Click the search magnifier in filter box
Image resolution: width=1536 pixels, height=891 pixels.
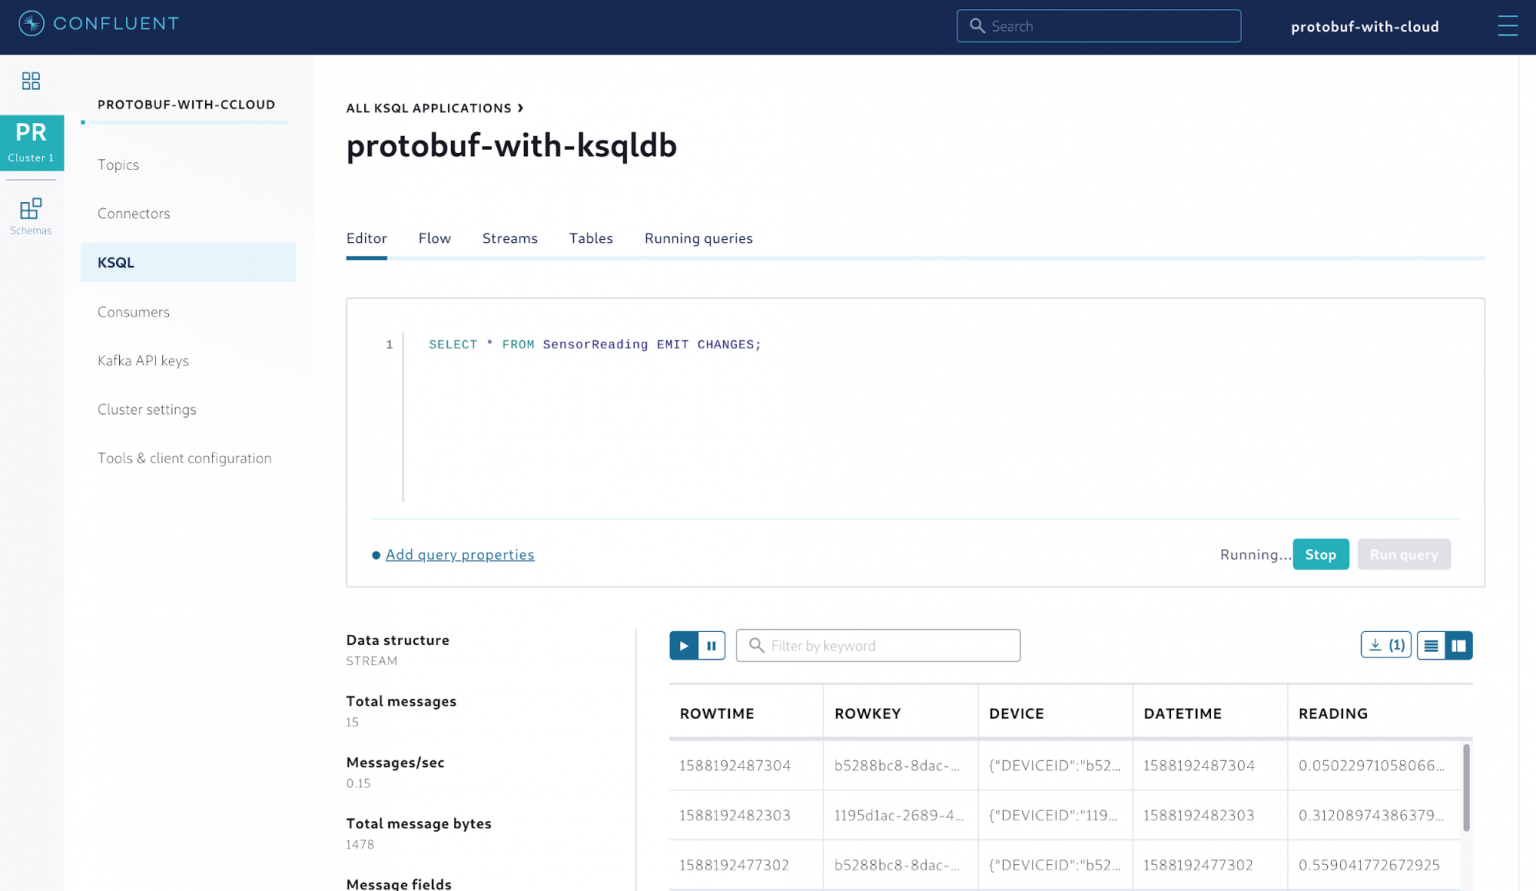756,645
